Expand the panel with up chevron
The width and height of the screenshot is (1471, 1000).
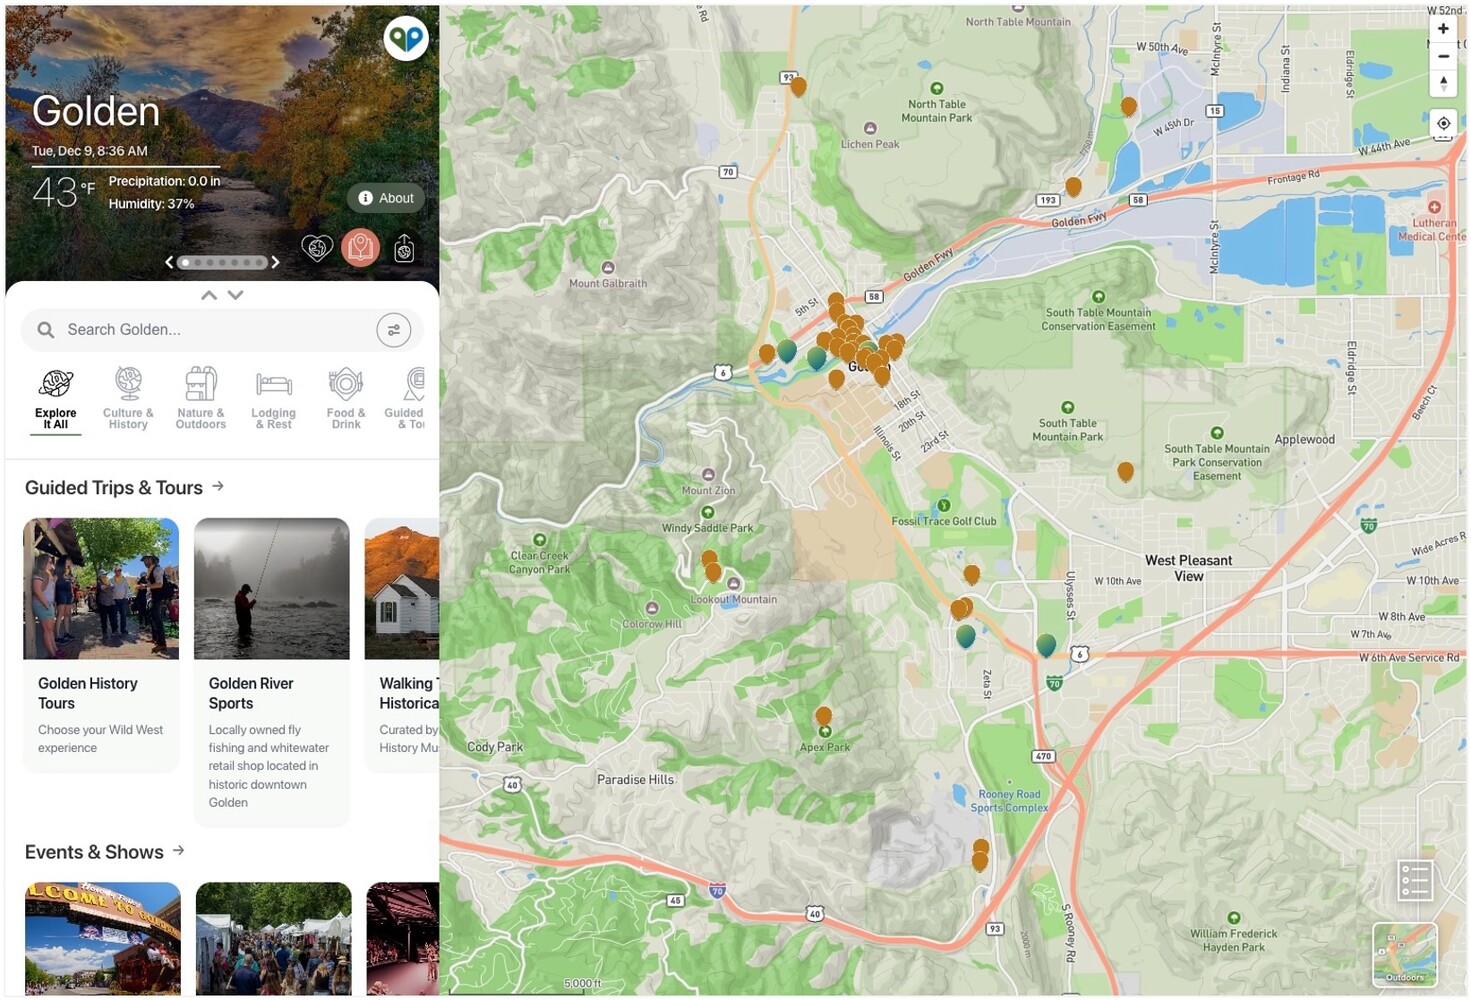(x=209, y=295)
